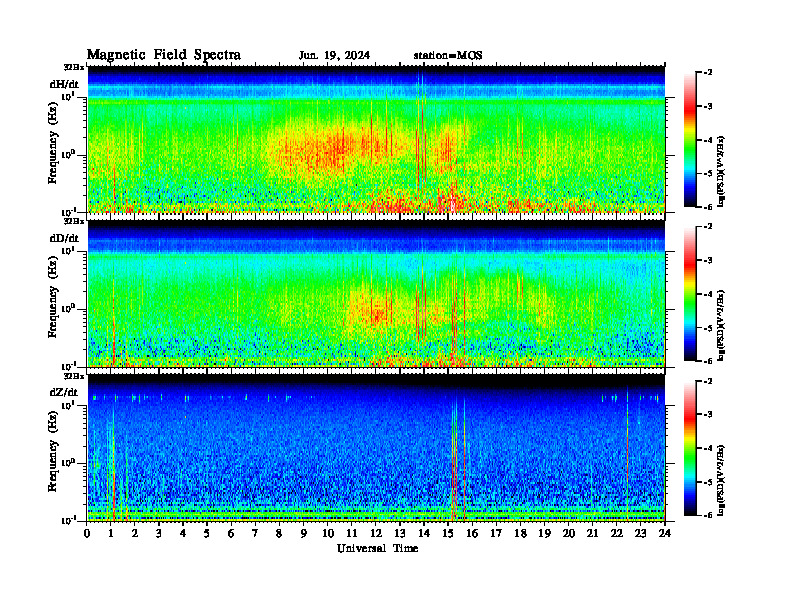Viewport: 792px width, 612px height.
Task: Click the 3 hour tick label on time axis
Action: [x=160, y=534]
